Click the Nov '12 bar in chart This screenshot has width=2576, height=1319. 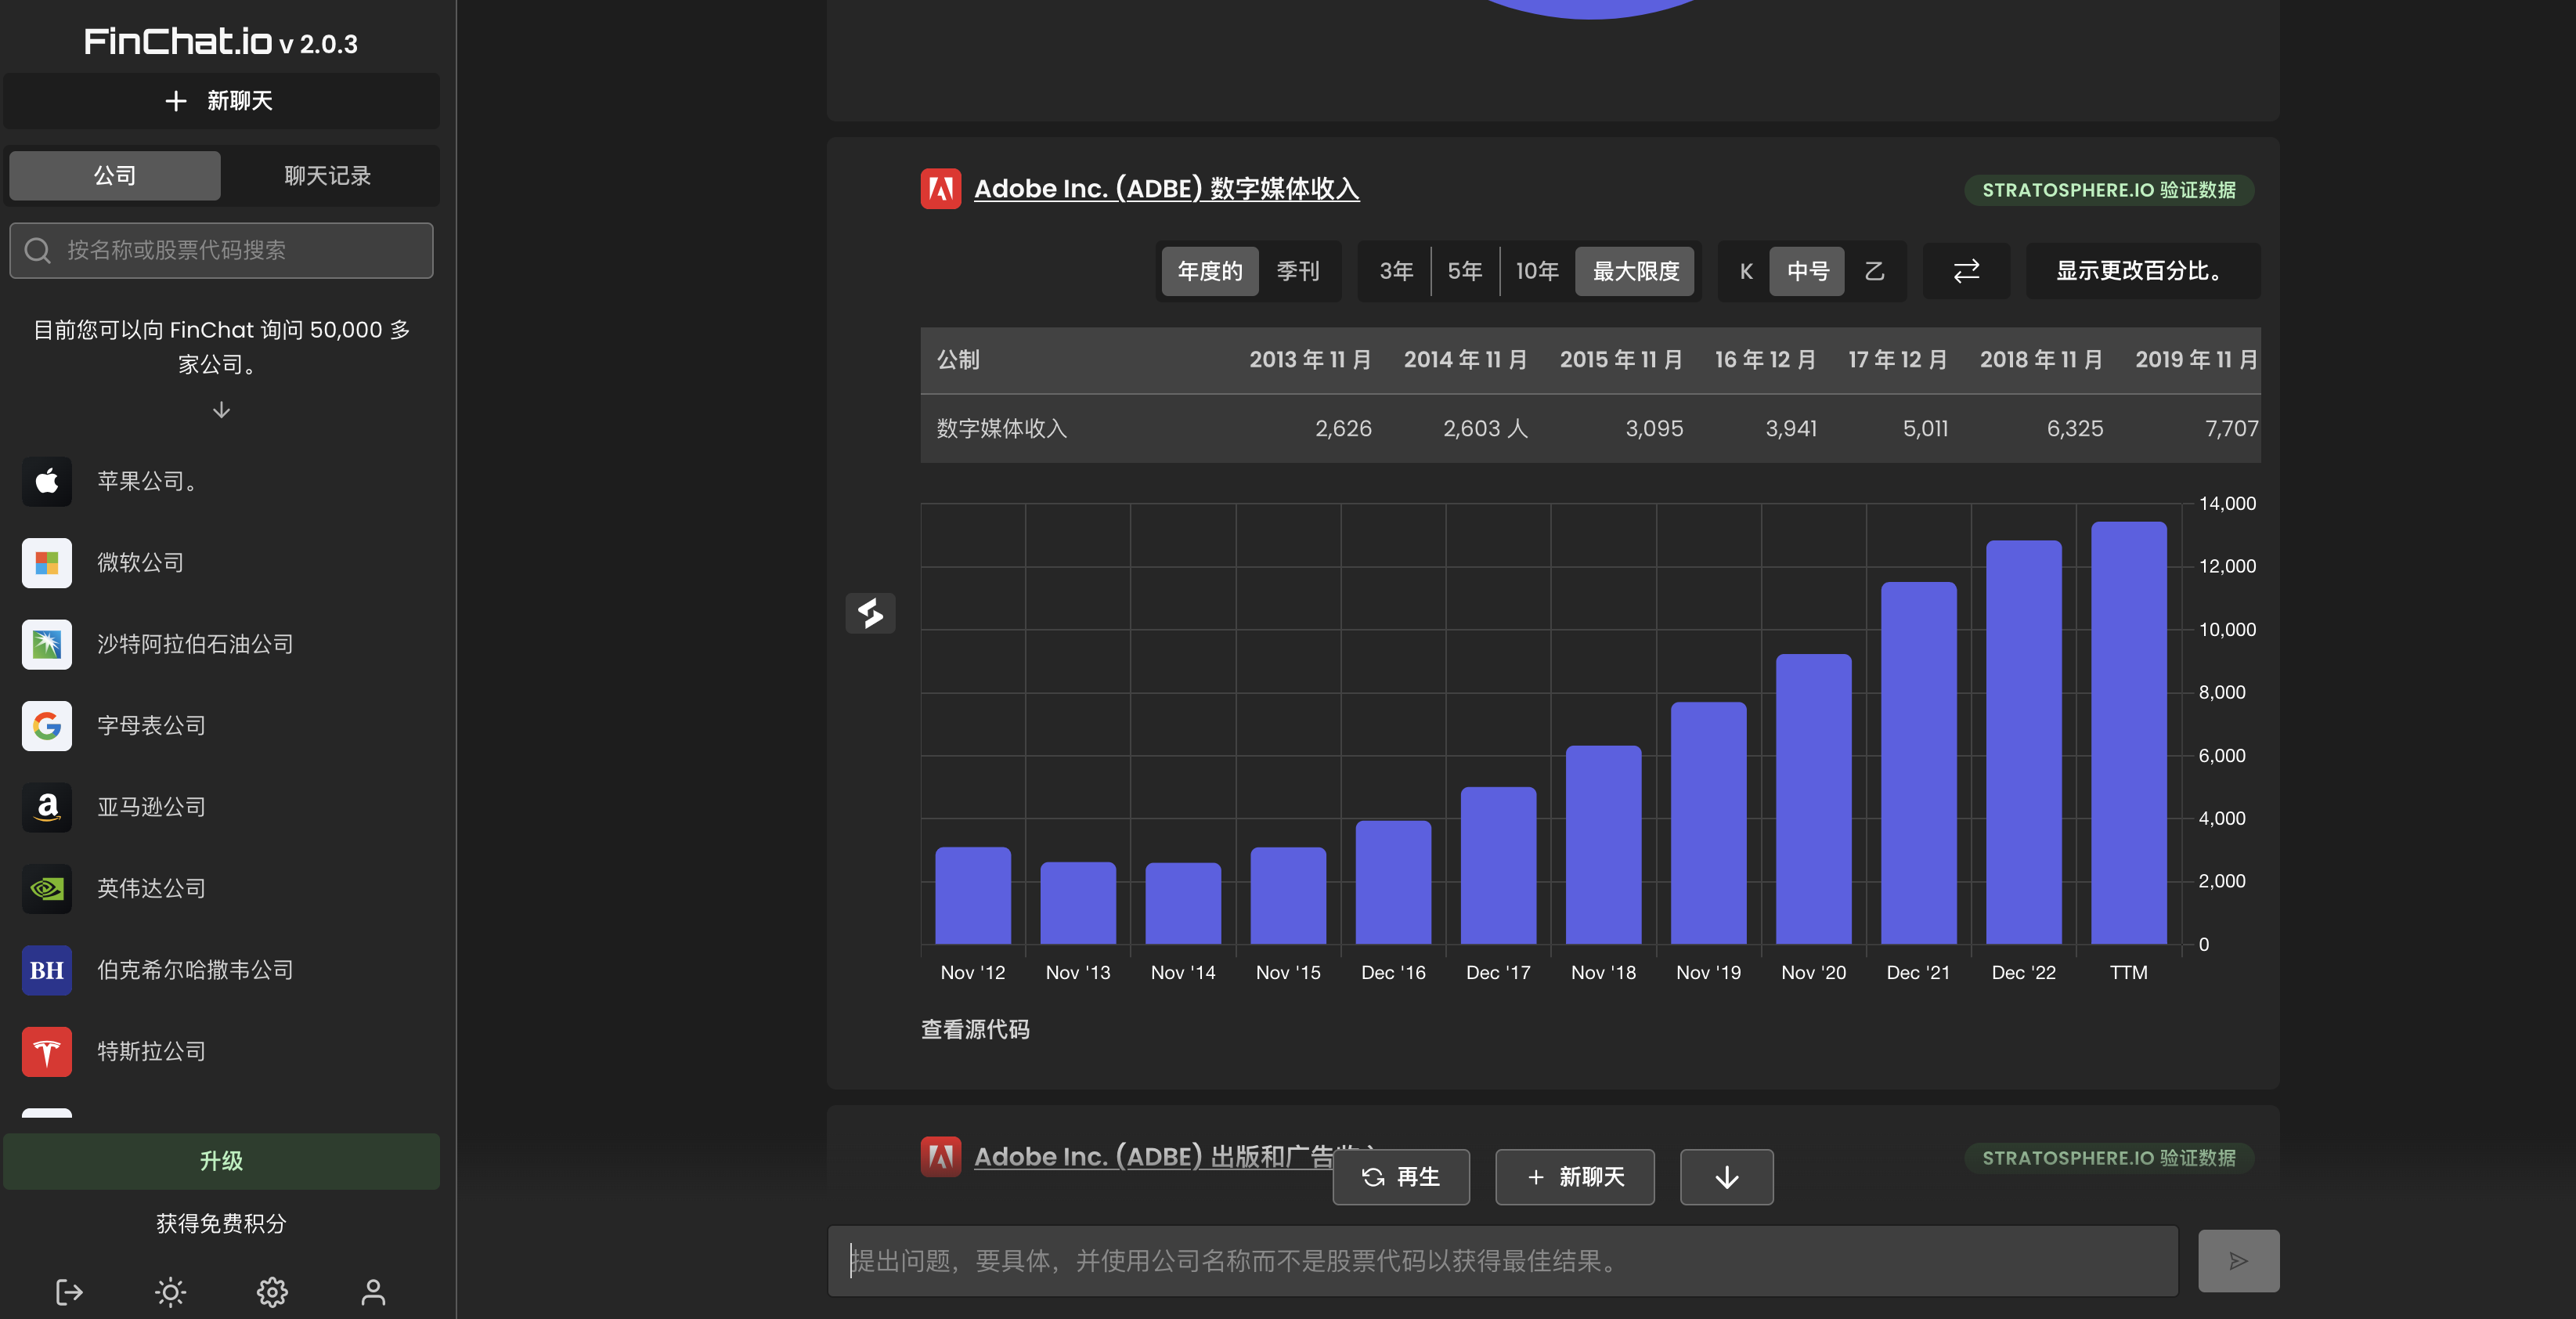(972, 895)
